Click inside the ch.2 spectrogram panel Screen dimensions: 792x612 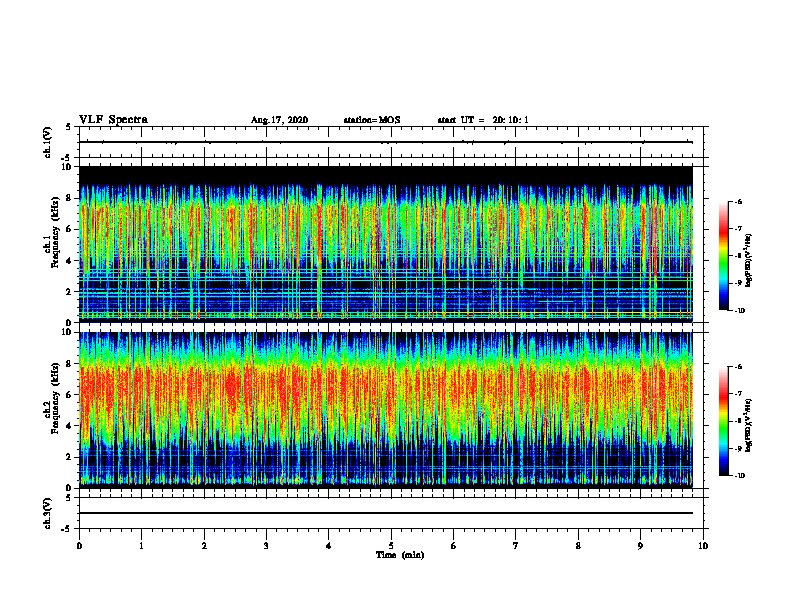tap(386, 410)
